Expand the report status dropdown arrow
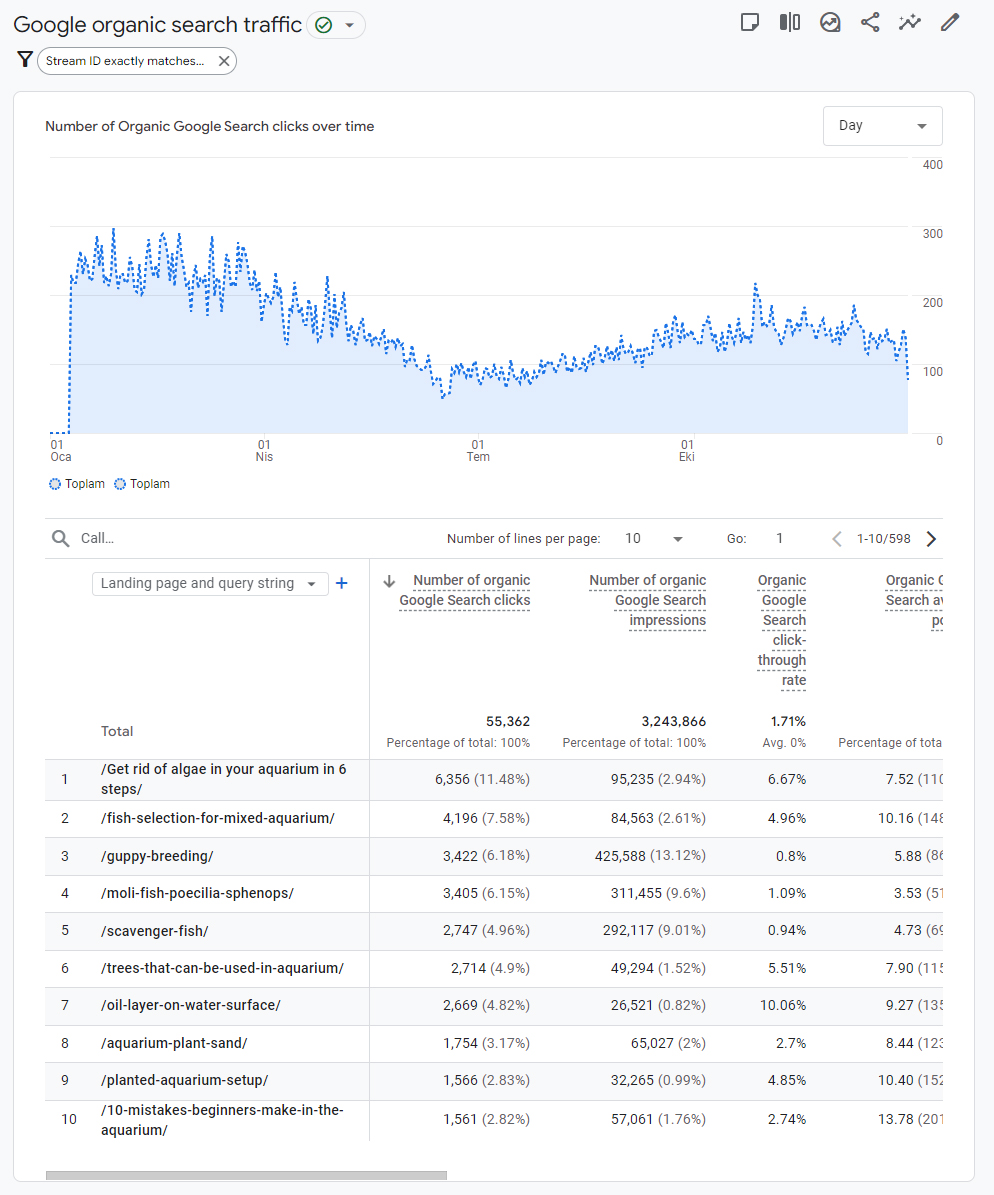Viewport: 994px width, 1195px height. pos(350,25)
